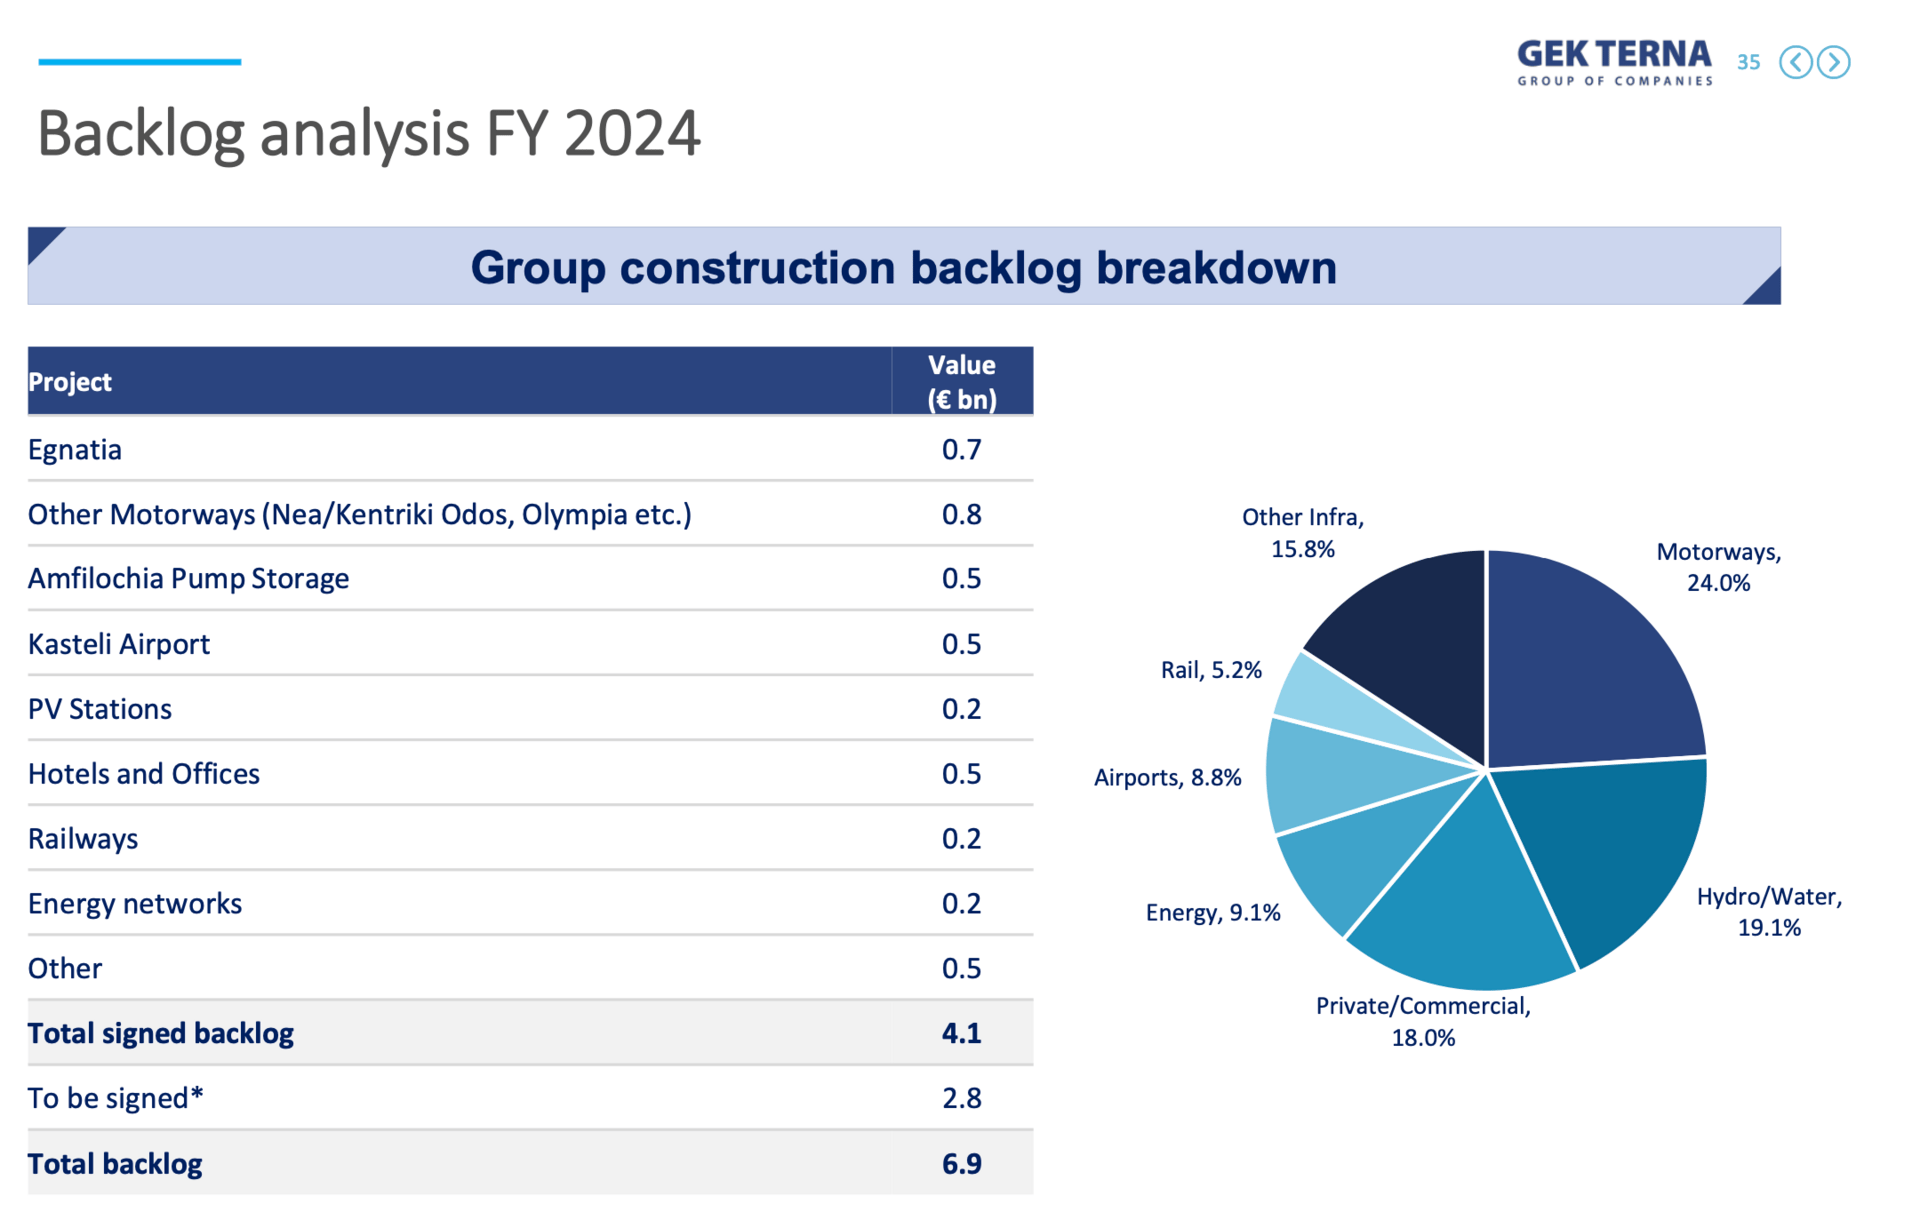Image resolution: width=1920 pixels, height=1228 pixels.
Task: Click PV Stations value 0.2
Action: pos(961,708)
